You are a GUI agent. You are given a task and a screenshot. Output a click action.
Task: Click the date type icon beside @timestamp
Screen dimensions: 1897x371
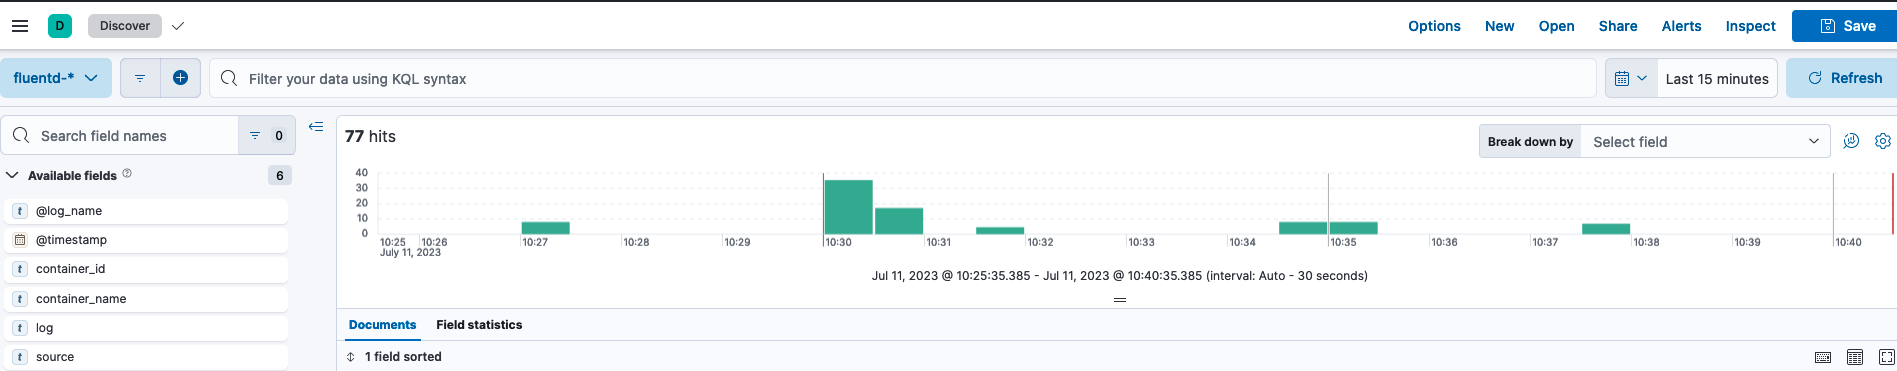pos(19,240)
